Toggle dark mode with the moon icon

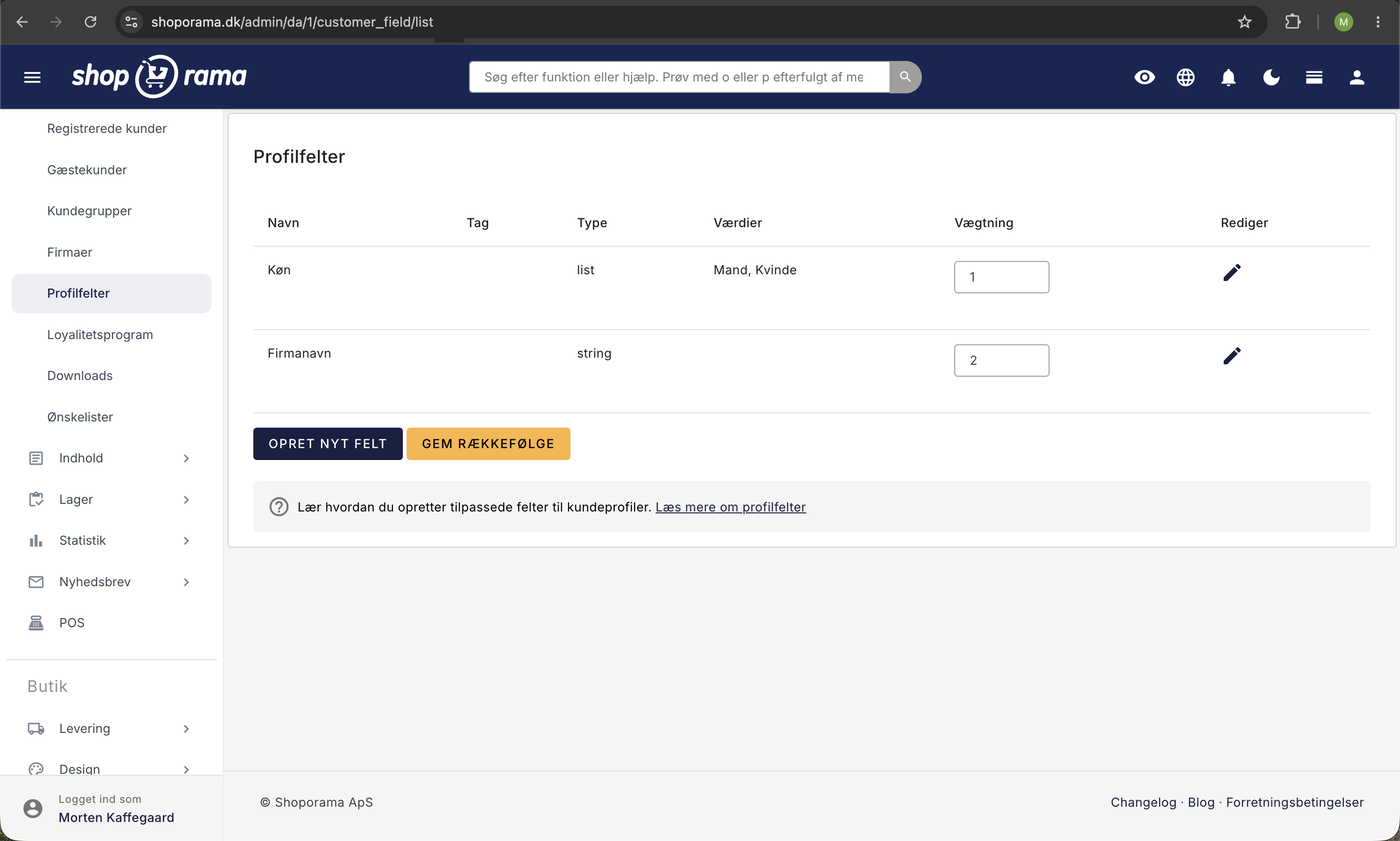pos(1271,77)
